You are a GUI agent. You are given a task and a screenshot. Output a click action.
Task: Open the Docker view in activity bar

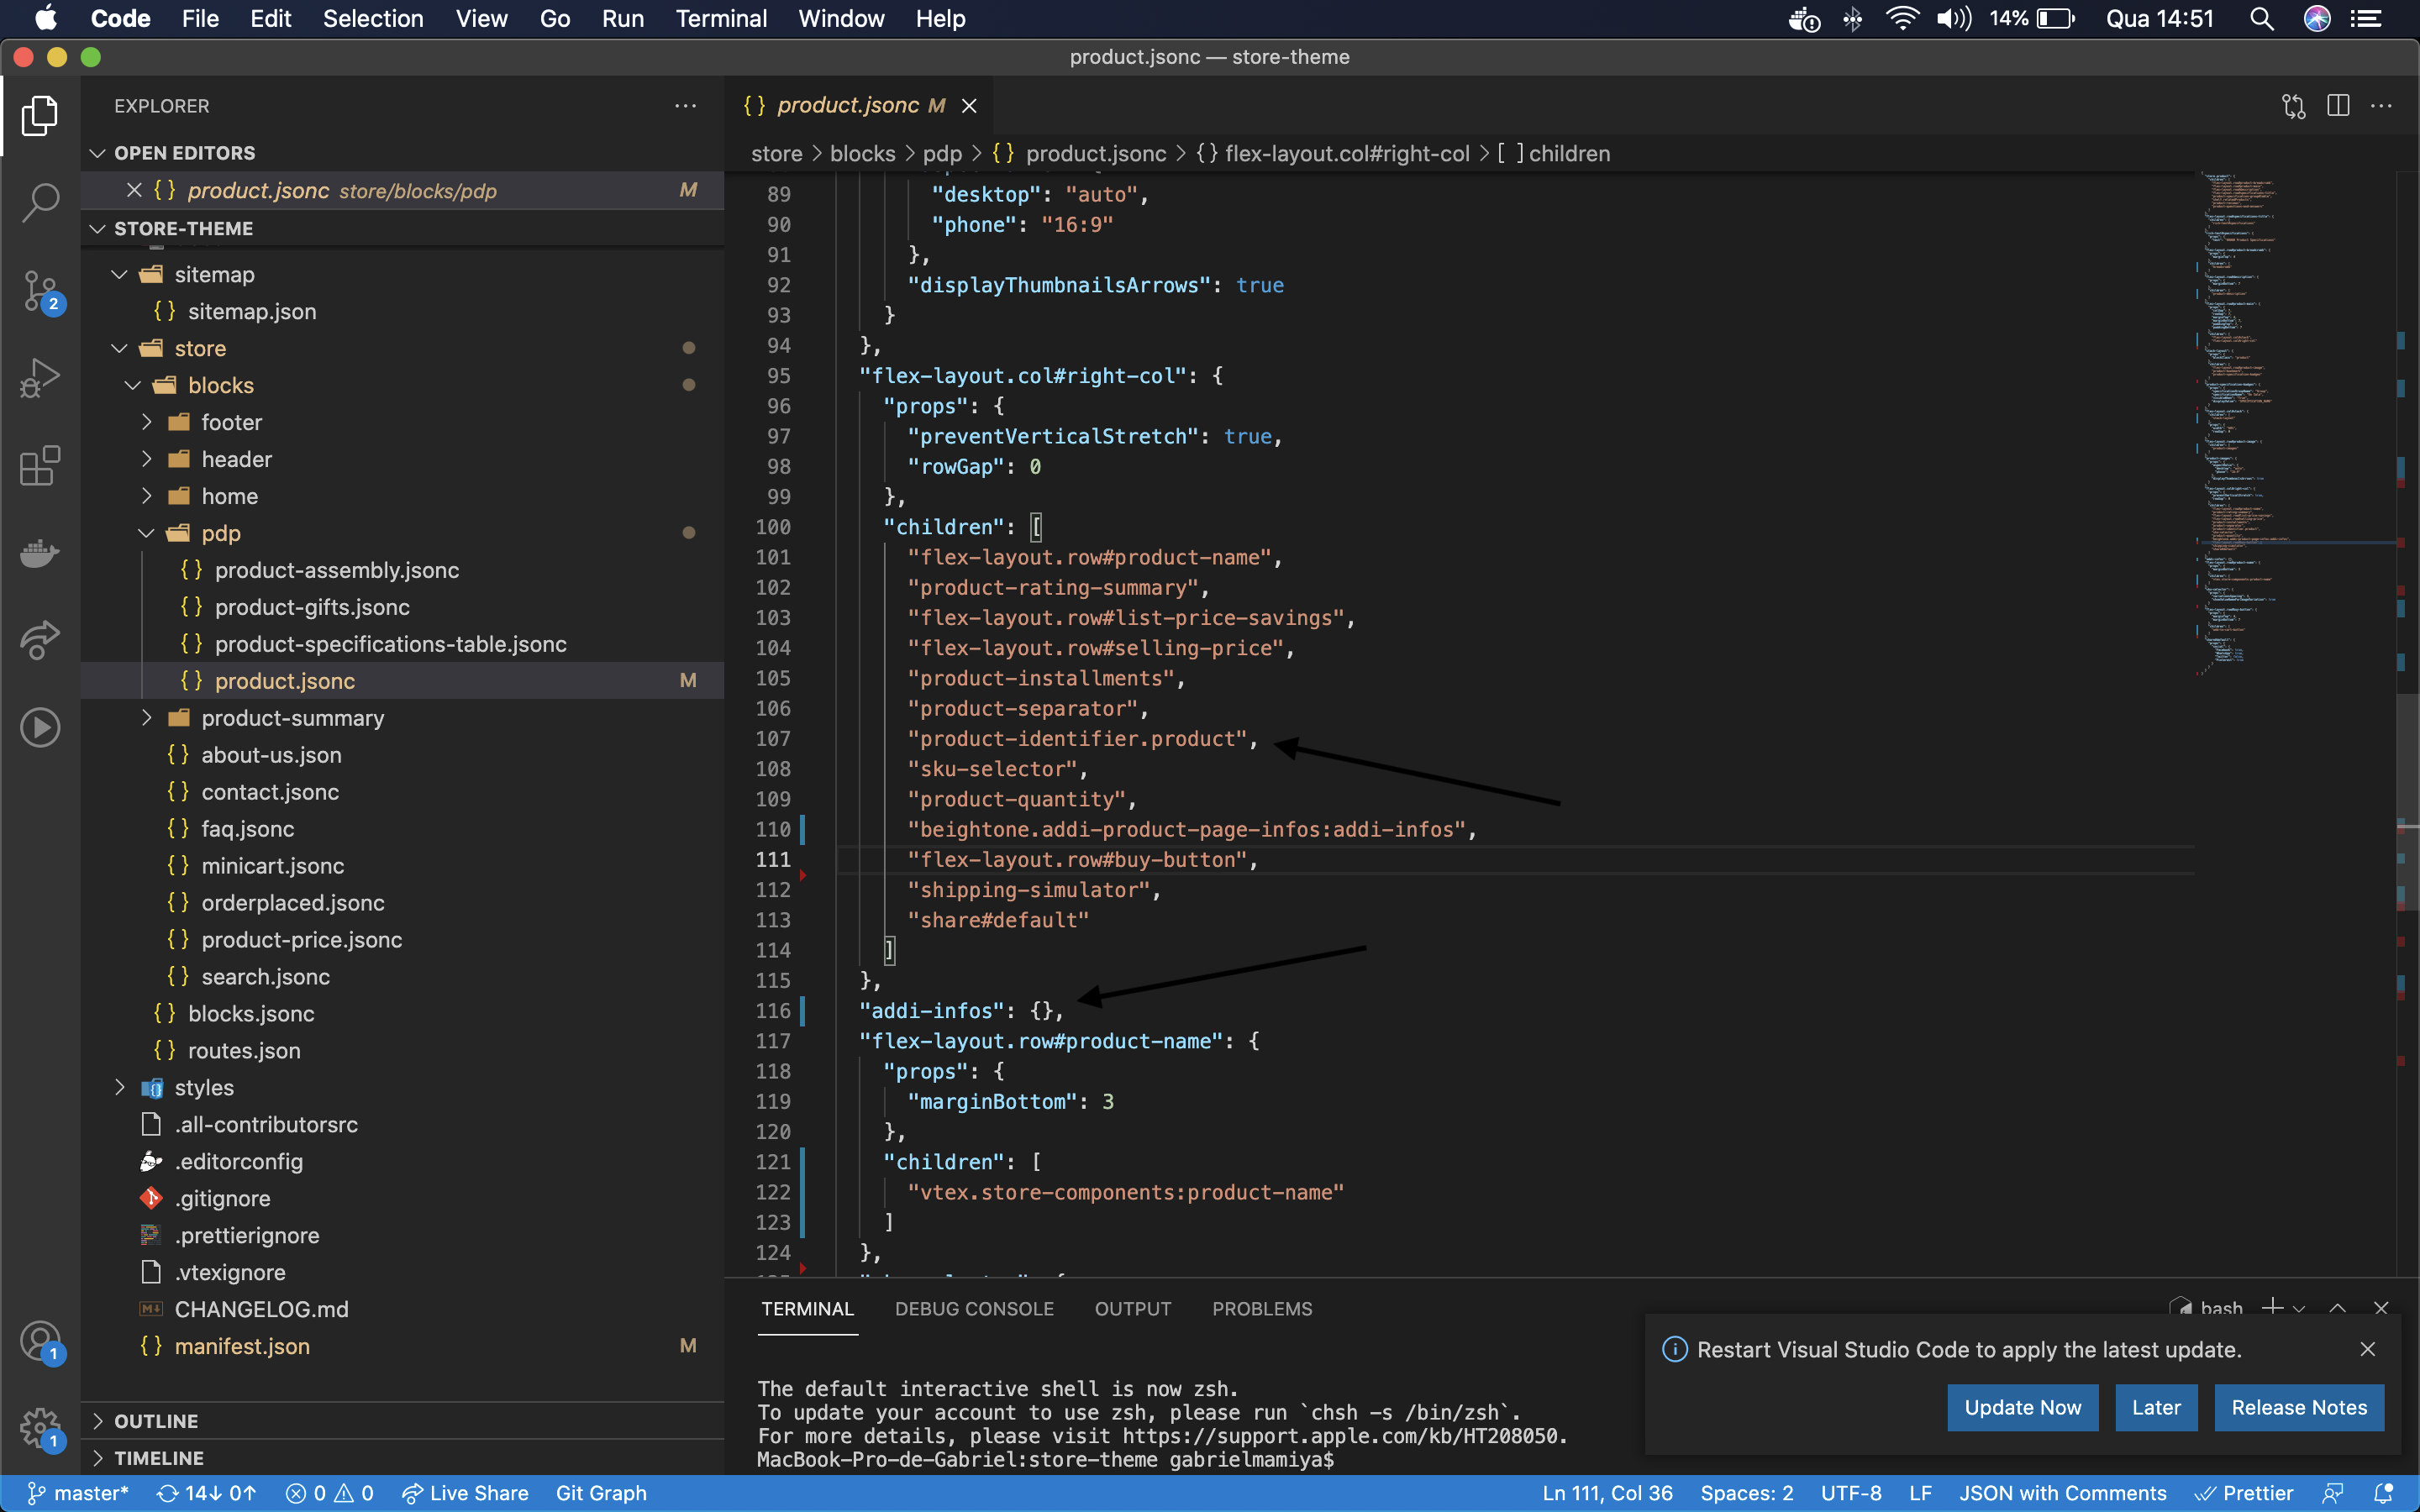40,552
